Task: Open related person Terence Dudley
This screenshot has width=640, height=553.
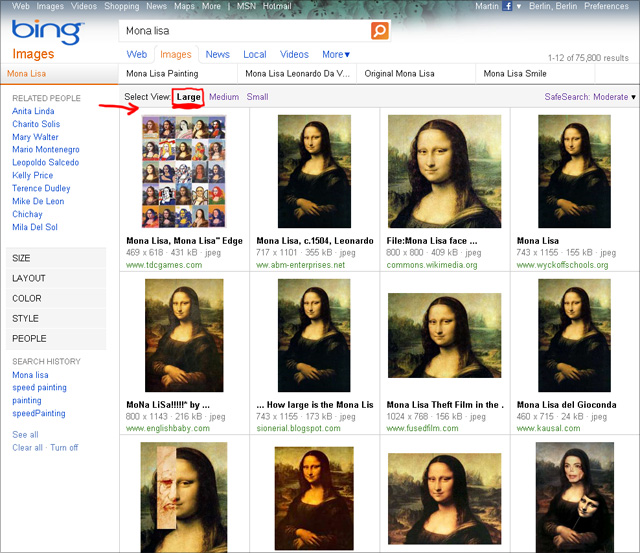Action: click(41, 188)
